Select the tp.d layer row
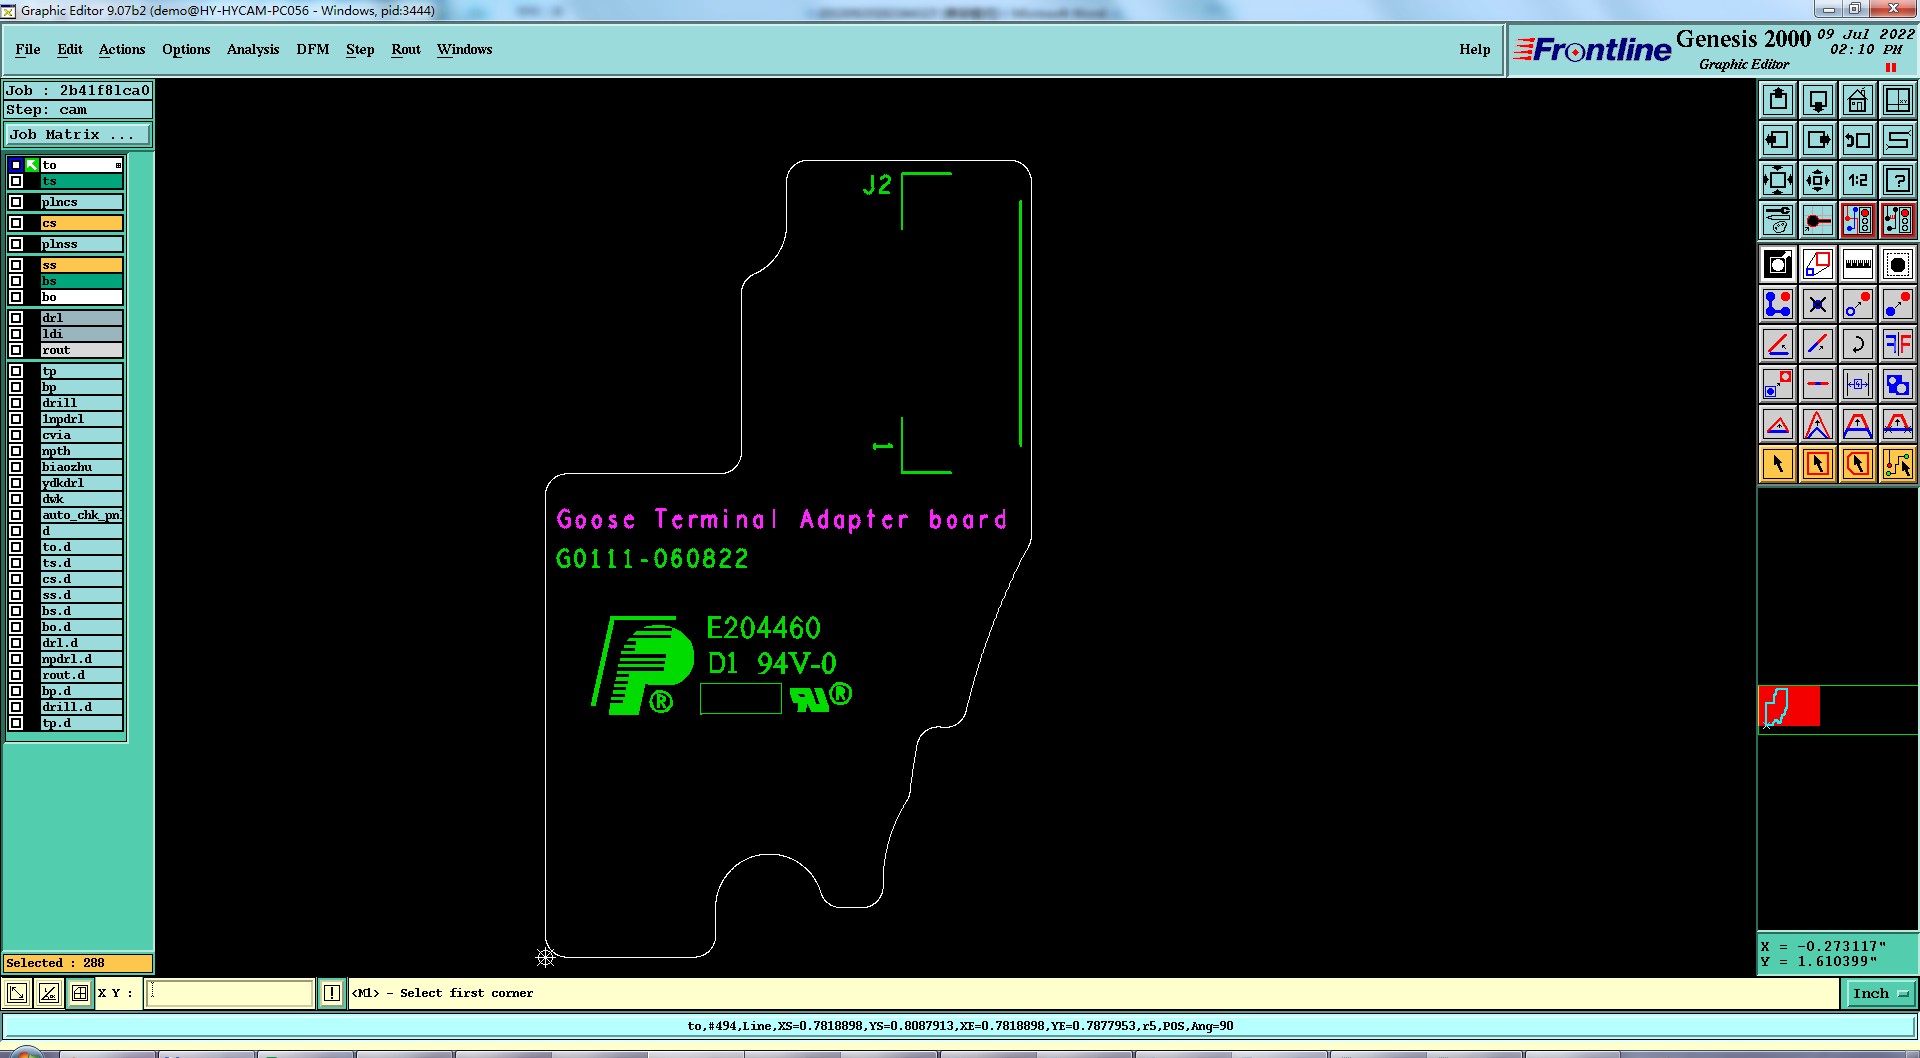 click(x=82, y=723)
